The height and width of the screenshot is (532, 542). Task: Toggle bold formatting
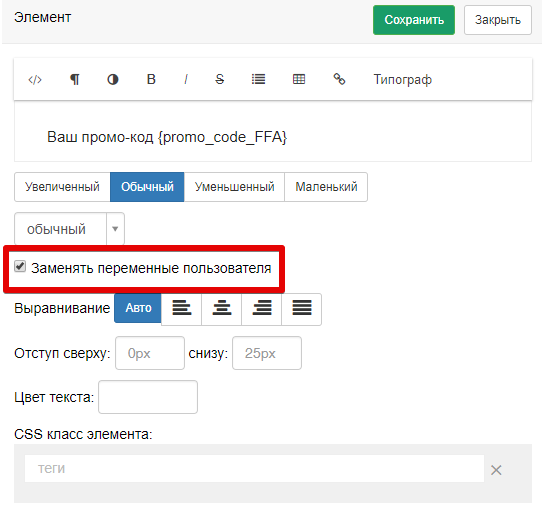click(151, 80)
